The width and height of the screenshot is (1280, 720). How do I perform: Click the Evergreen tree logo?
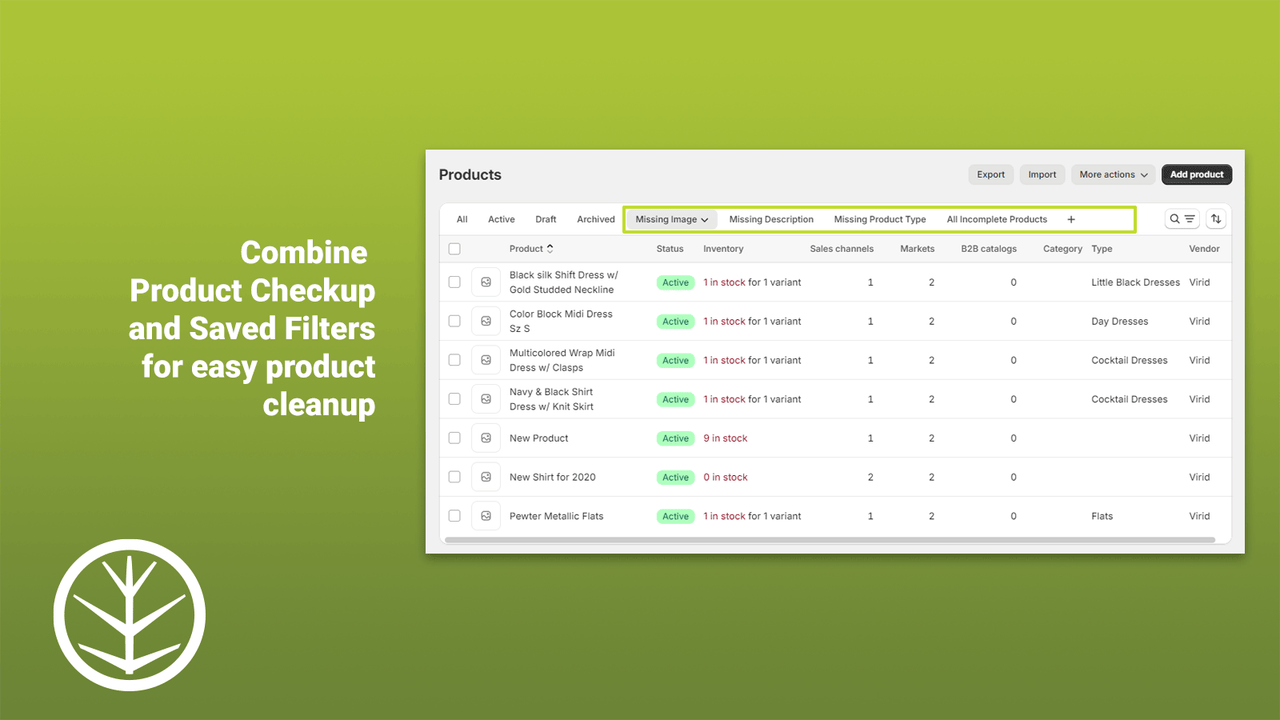(x=129, y=615)
